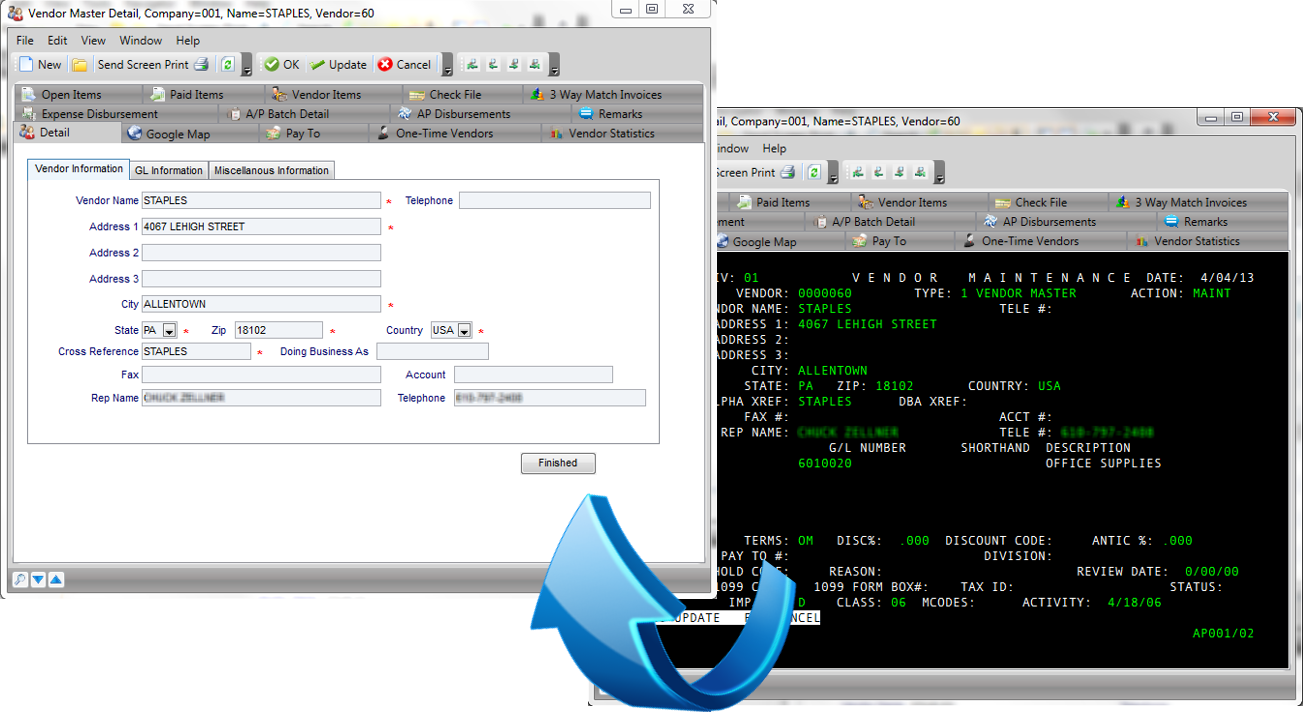Screen dimensions: 1303x712
Task: Click G/L number 6010020 in terminal window
Action: 825,464
